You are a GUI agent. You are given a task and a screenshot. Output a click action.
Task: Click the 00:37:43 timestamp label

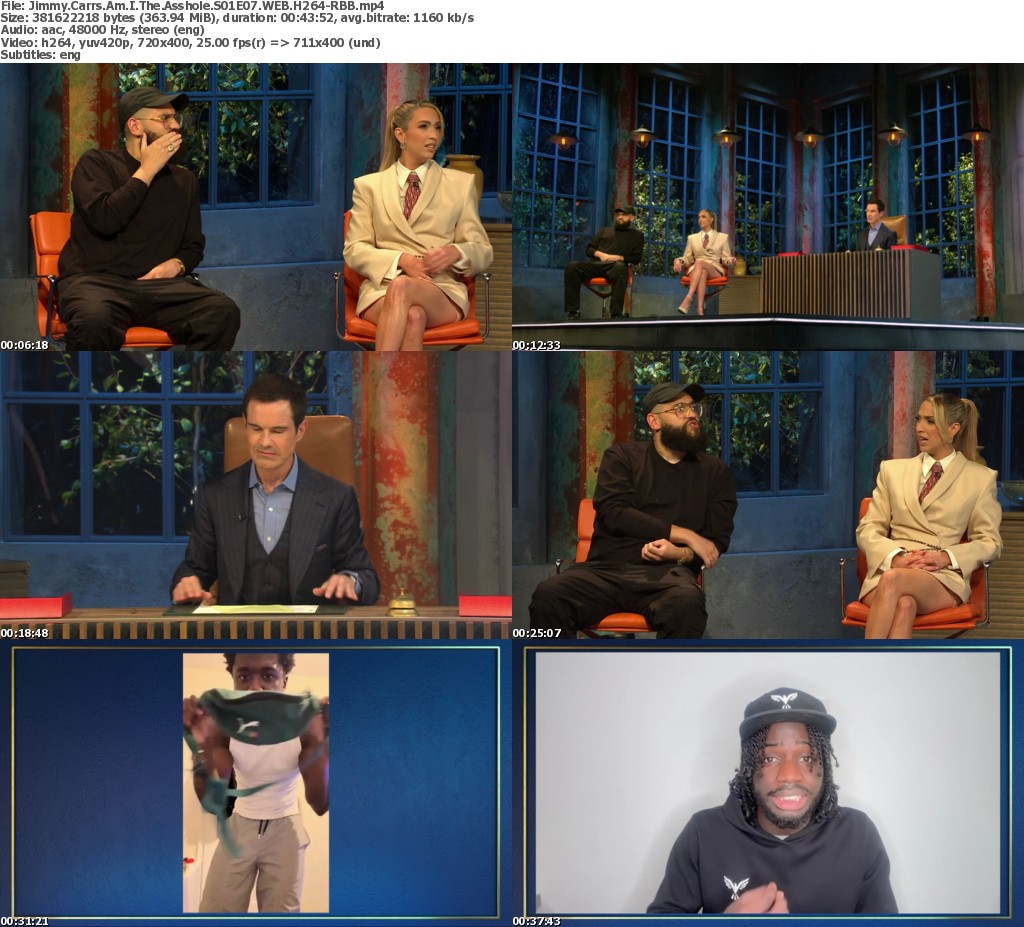(536, 921)
